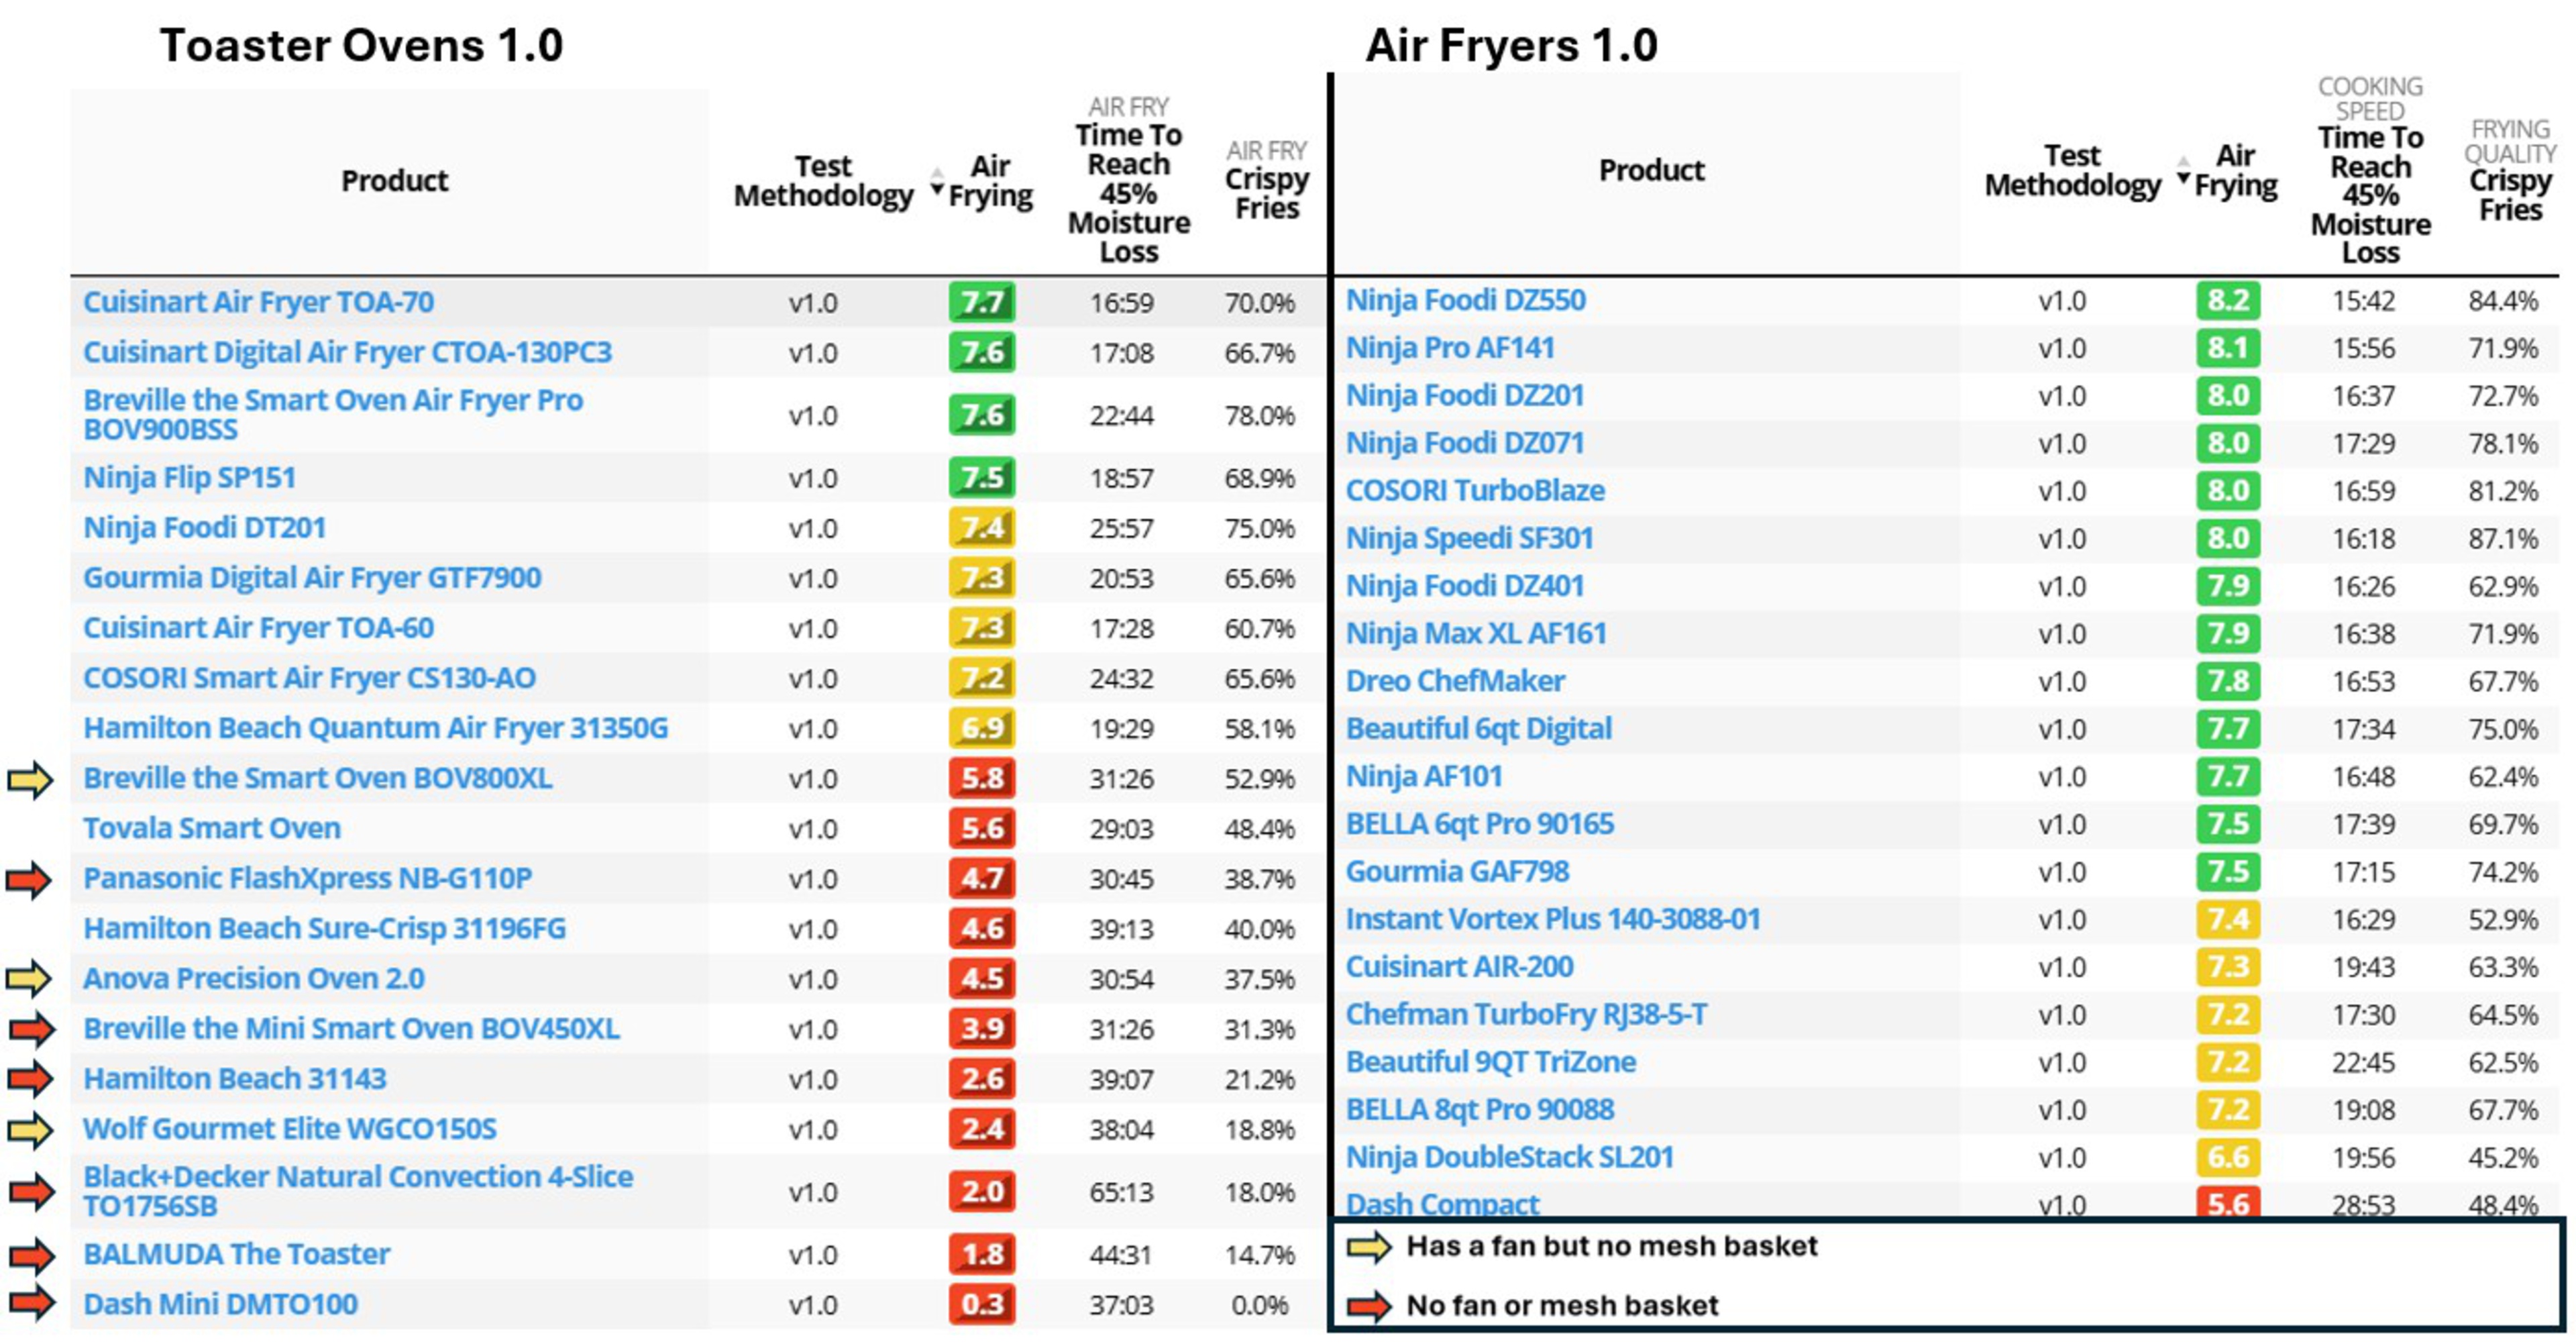Open Ninja Foodi DZ550 product link
2576x1344 pixels.
point(1465,300)
